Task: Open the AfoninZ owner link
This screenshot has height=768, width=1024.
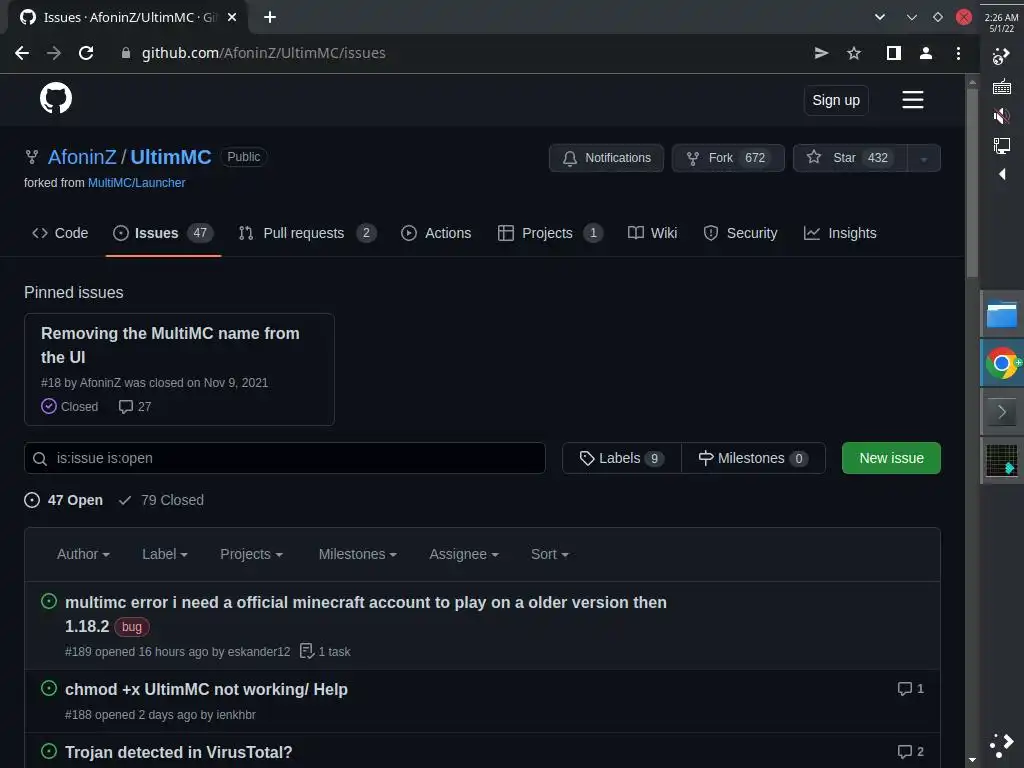Action: 82,157
